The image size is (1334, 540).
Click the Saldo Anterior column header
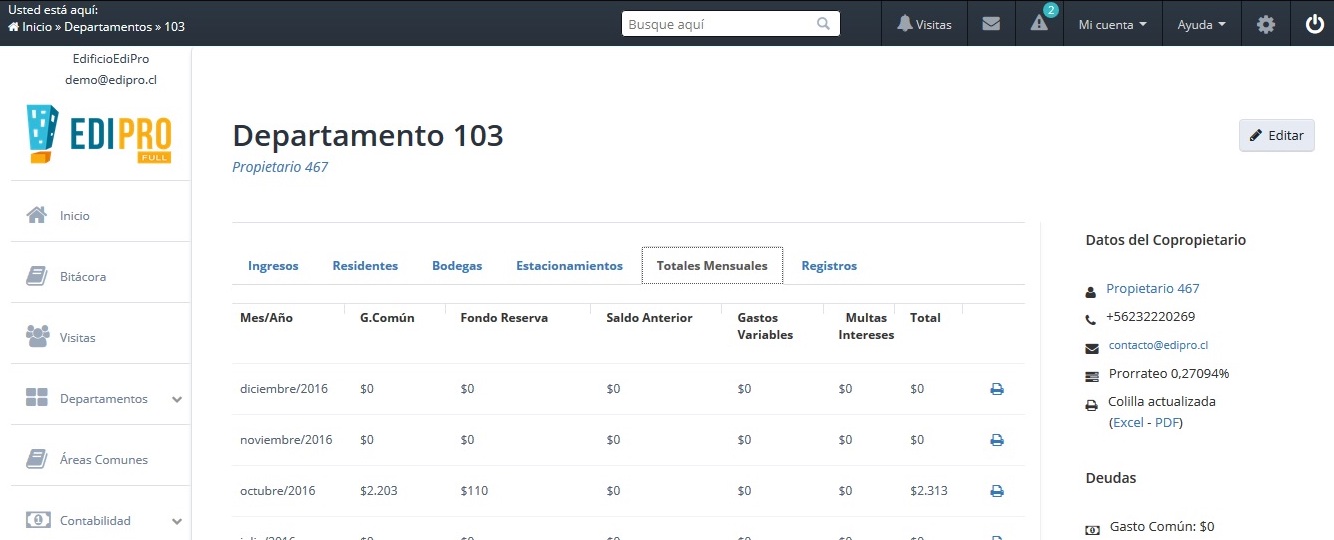[649, 318]
